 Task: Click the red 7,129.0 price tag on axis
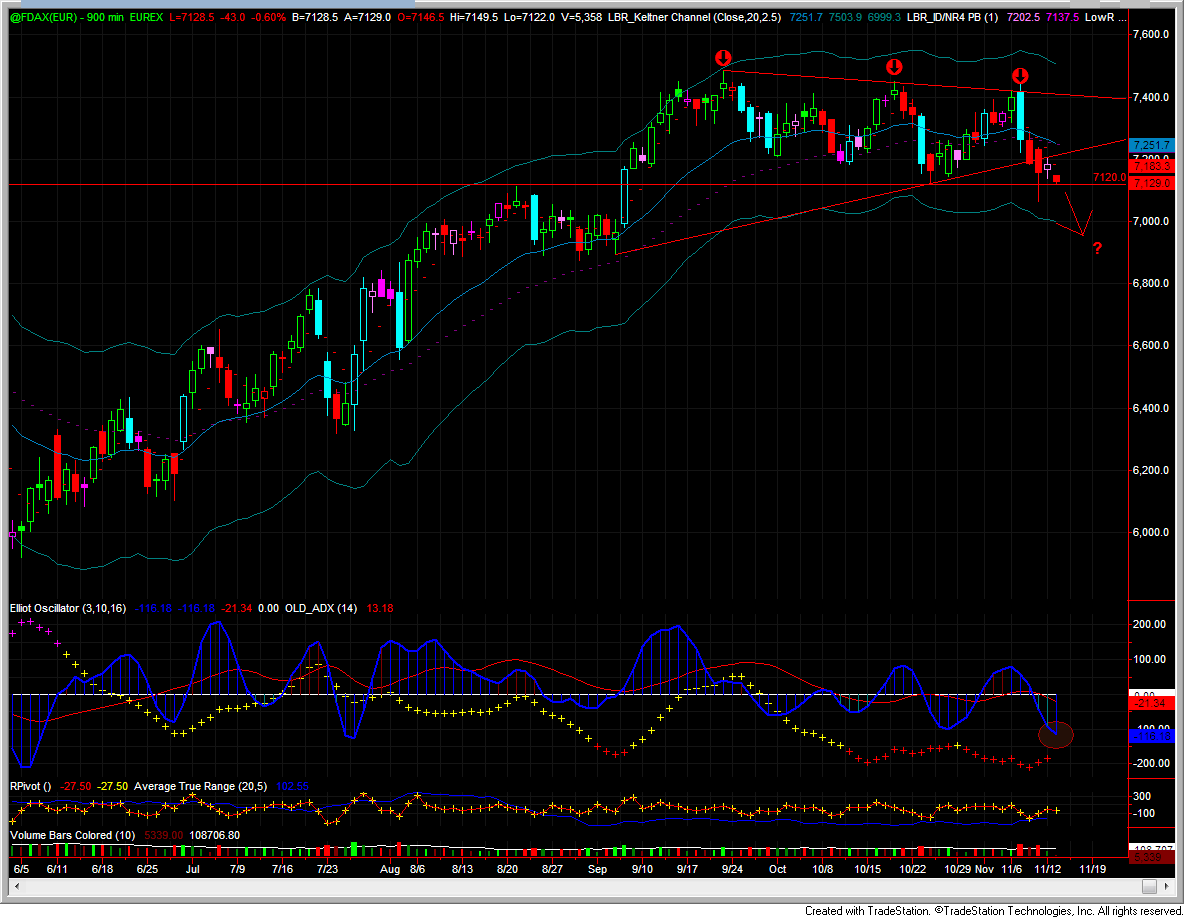click(1151, 183)
